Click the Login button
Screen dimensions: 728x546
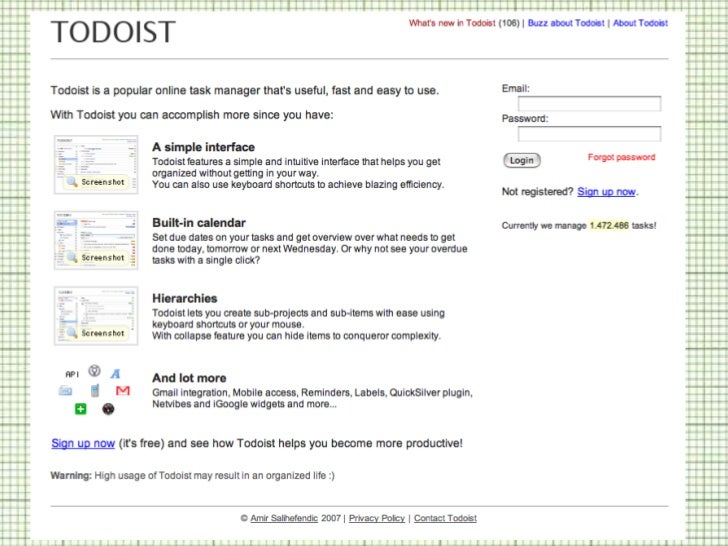(522, 161)
